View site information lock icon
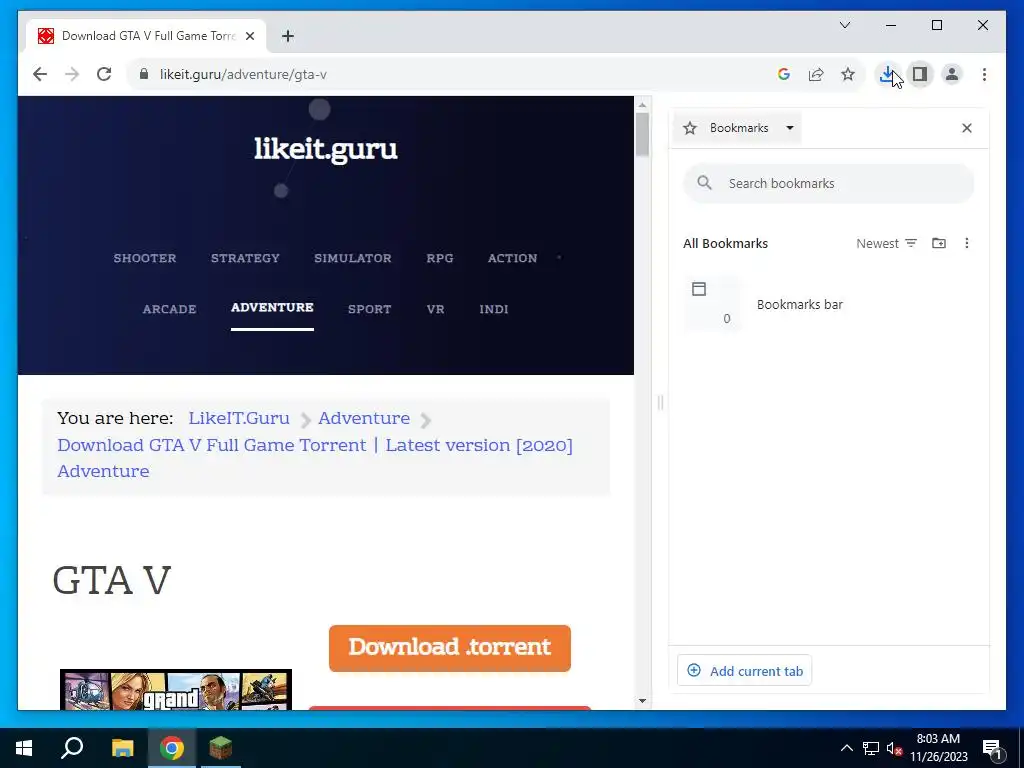This screenshot has height=768, width=1024. [x=144, y=74]
